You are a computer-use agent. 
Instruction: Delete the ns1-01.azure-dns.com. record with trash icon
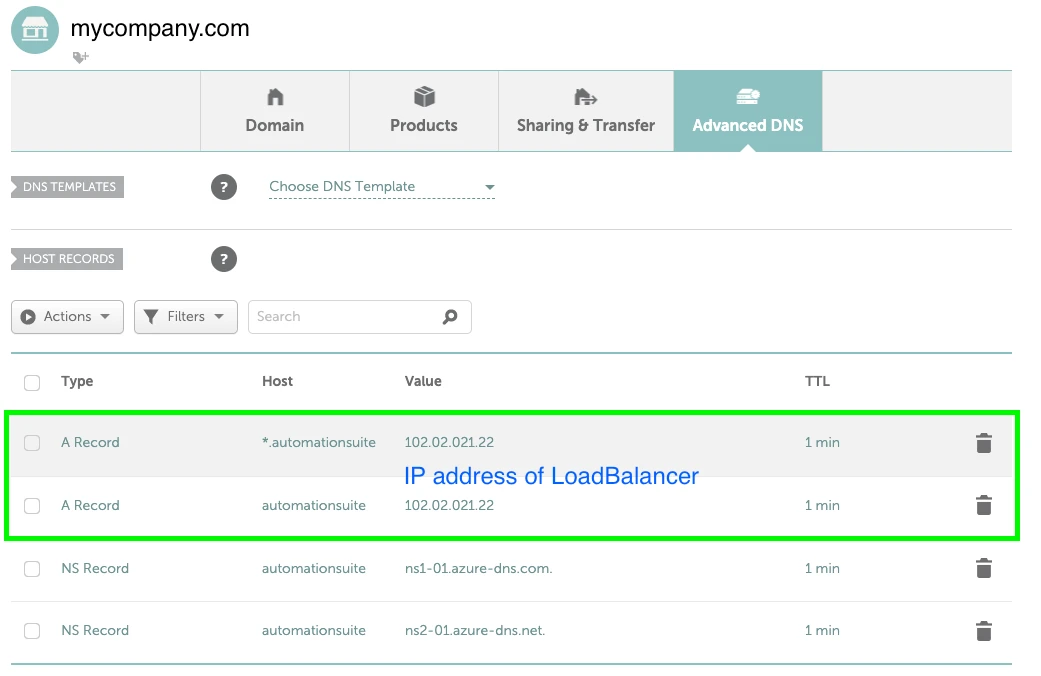click(984, 568)
